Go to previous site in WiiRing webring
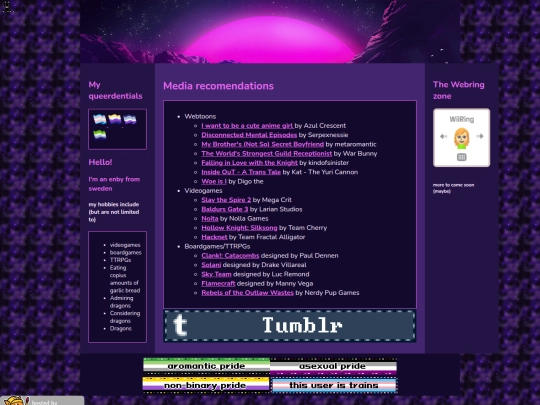The width and height of the screenshot is (540, 405). [x=444, y=136]
